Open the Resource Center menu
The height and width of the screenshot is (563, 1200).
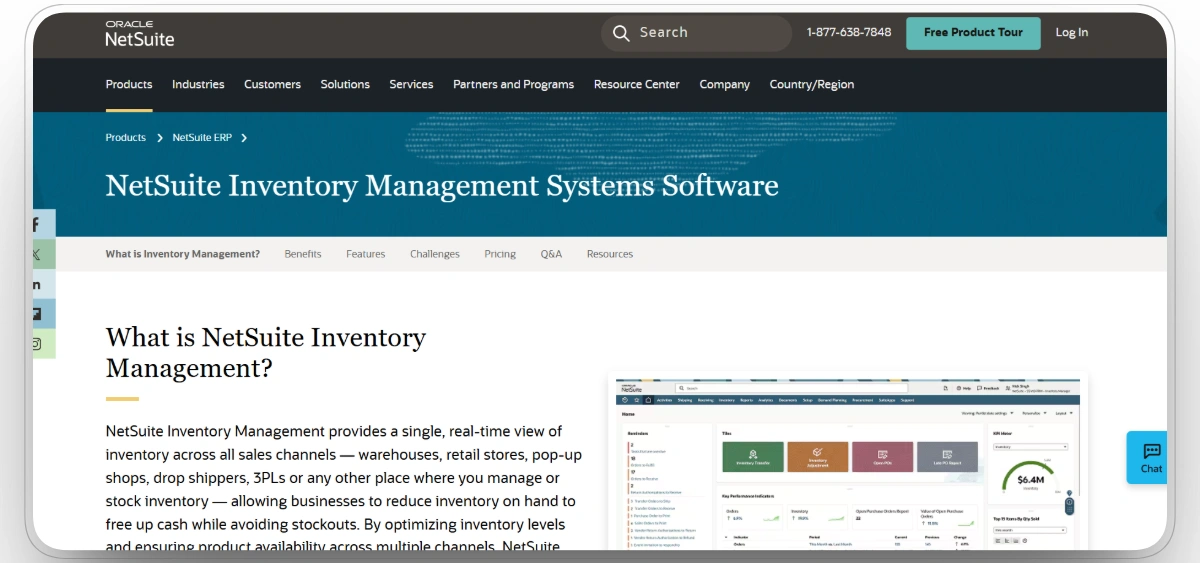(636, 85)
